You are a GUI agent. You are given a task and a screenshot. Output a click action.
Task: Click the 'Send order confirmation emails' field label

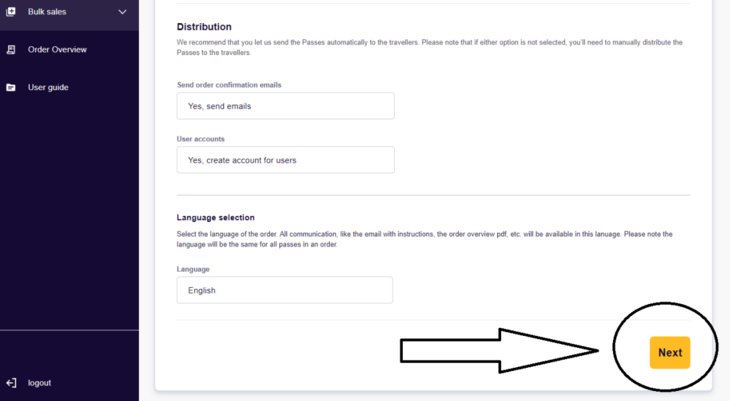point(229,85)
